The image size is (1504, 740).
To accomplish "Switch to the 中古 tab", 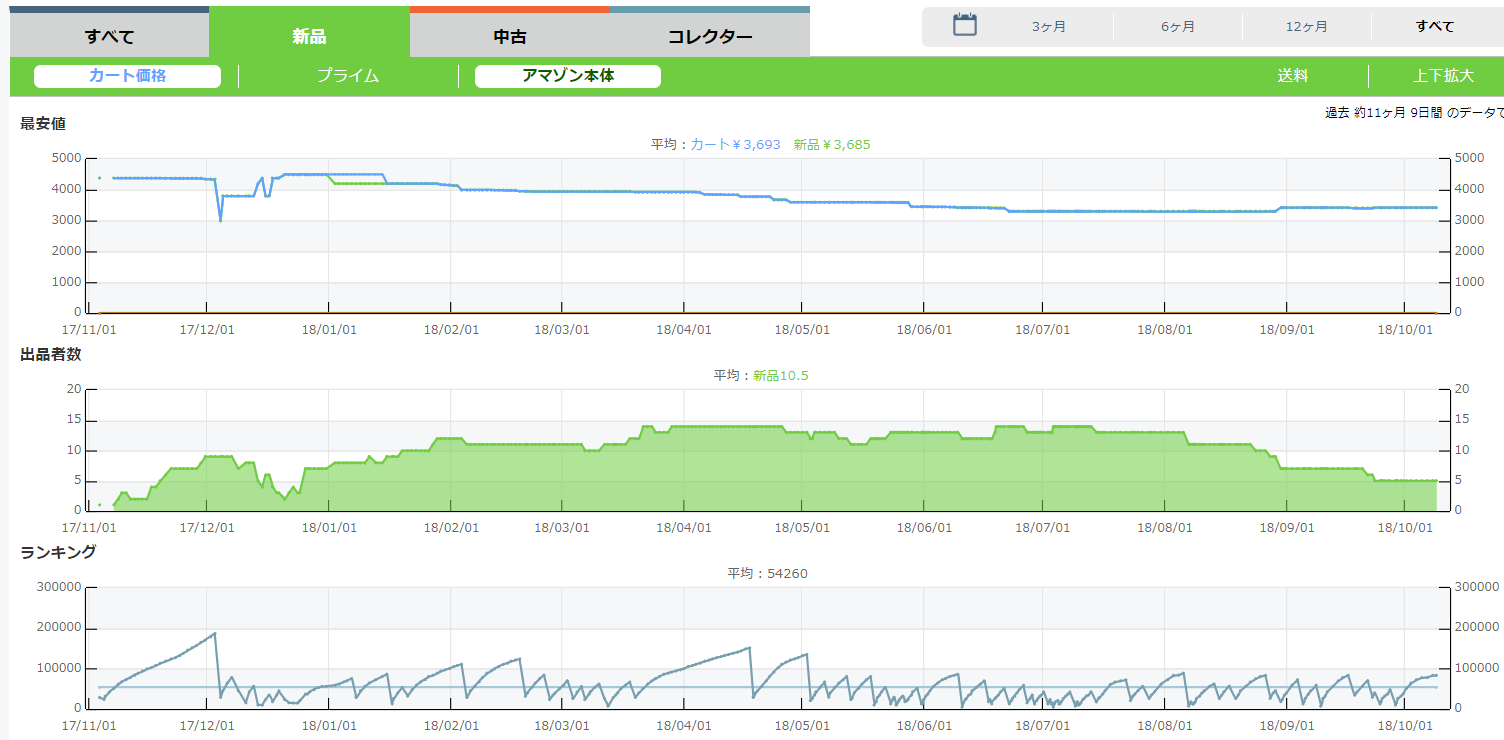I will point(509,37).
